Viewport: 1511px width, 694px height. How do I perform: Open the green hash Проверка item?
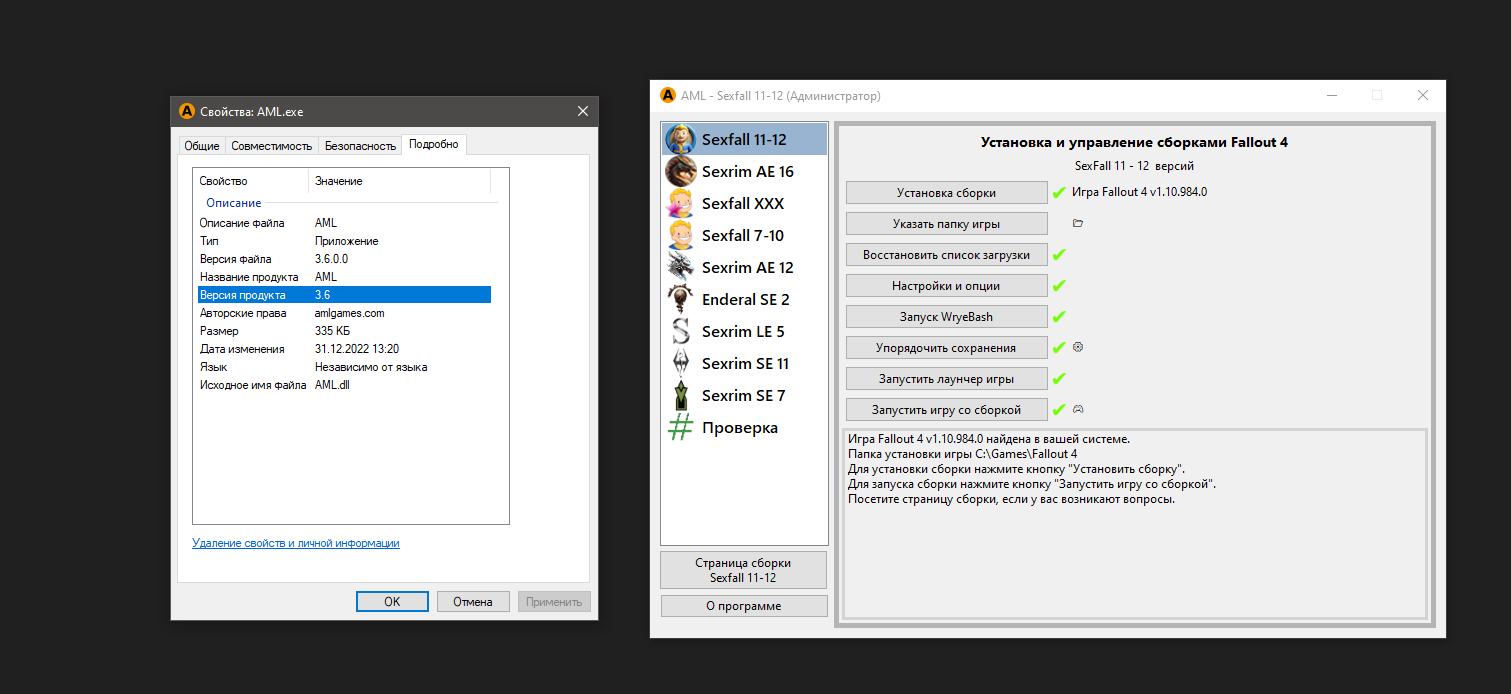click(681, 428)
